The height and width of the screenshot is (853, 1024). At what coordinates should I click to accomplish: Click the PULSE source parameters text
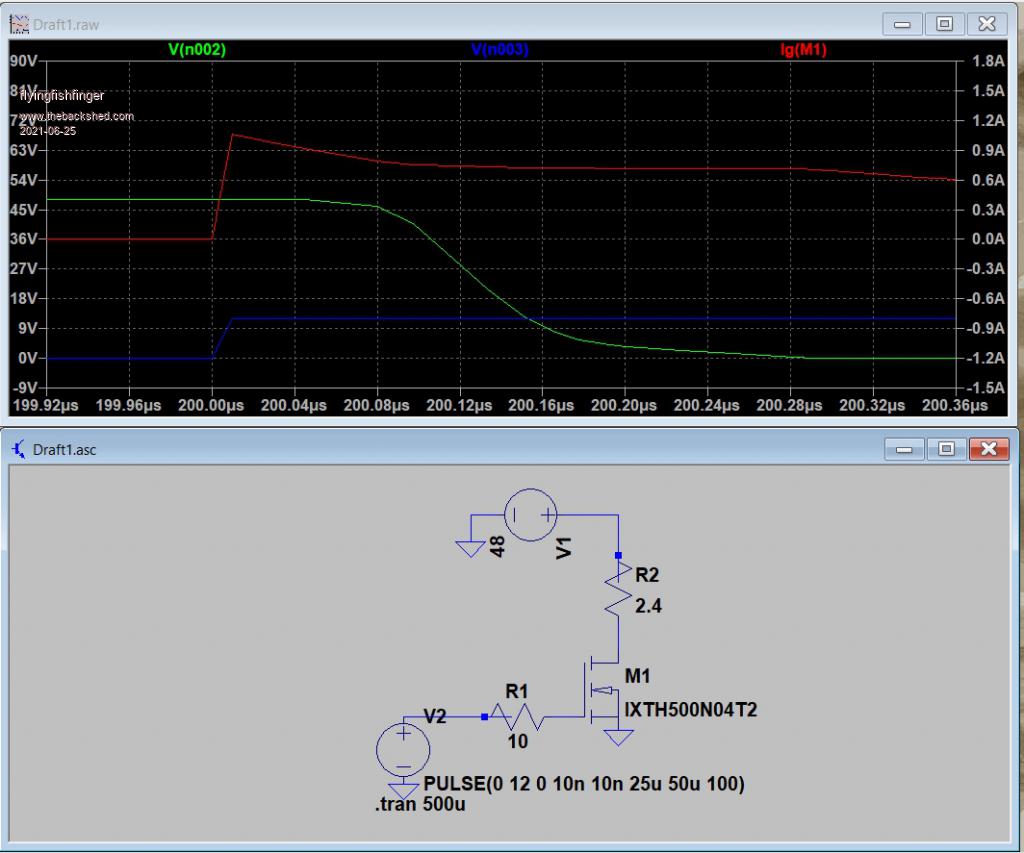point(584,784)
